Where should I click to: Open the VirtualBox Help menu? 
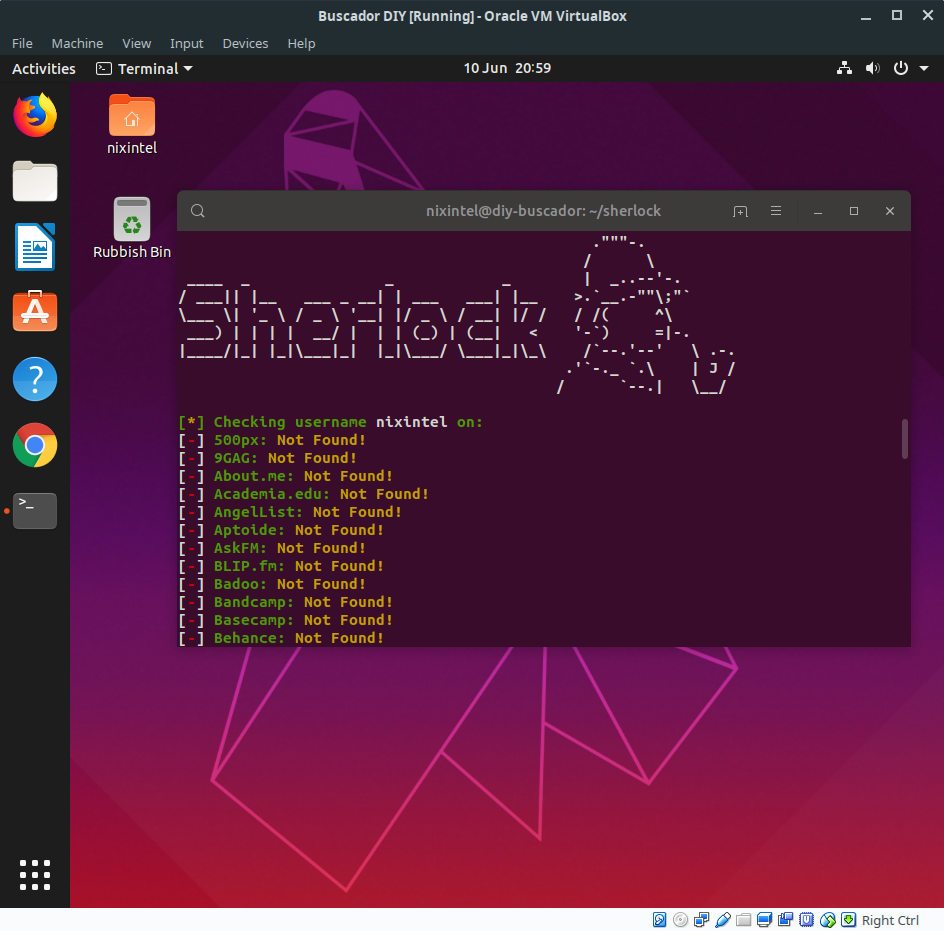coord(301,43)
